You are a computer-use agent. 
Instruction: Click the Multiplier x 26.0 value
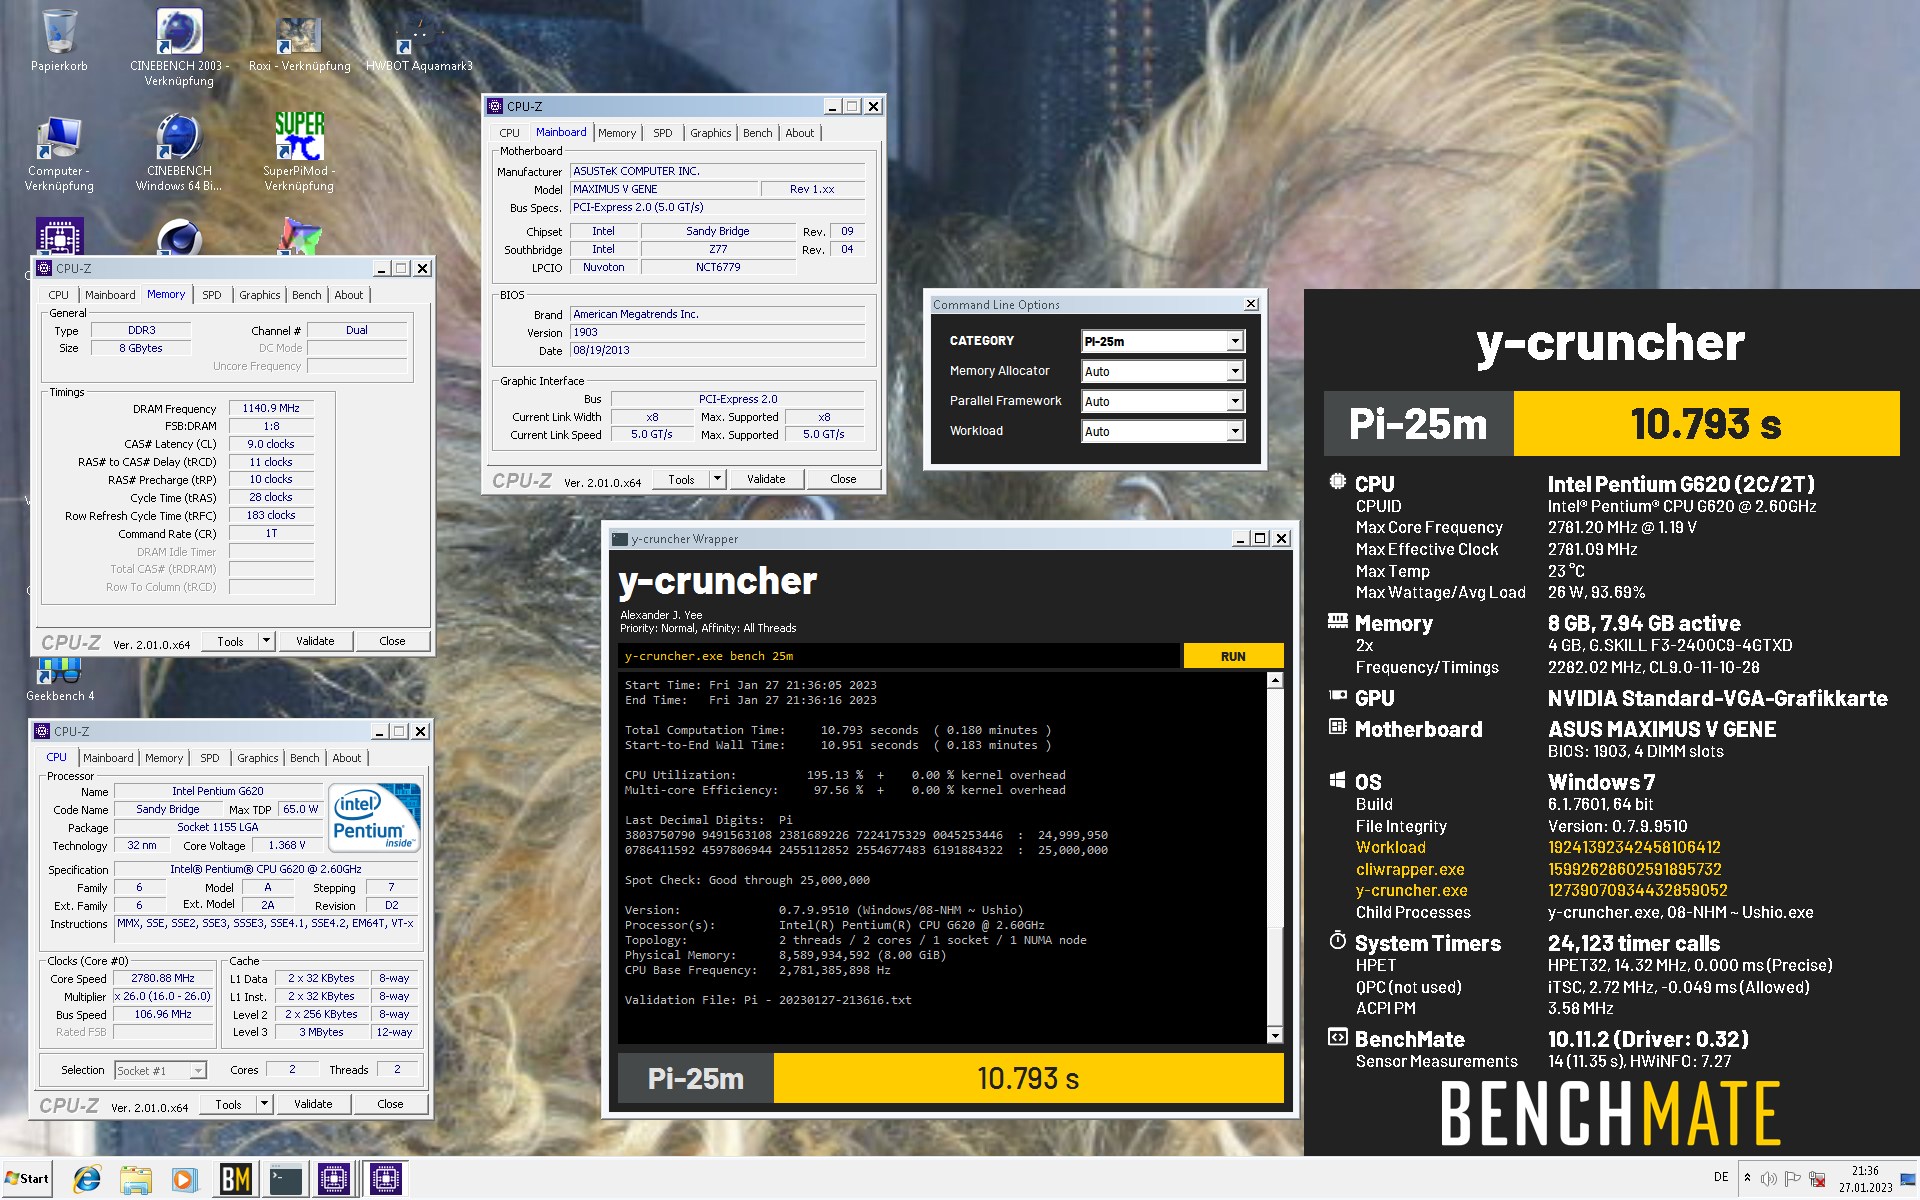pyautogui.click(x=163, y=996)
